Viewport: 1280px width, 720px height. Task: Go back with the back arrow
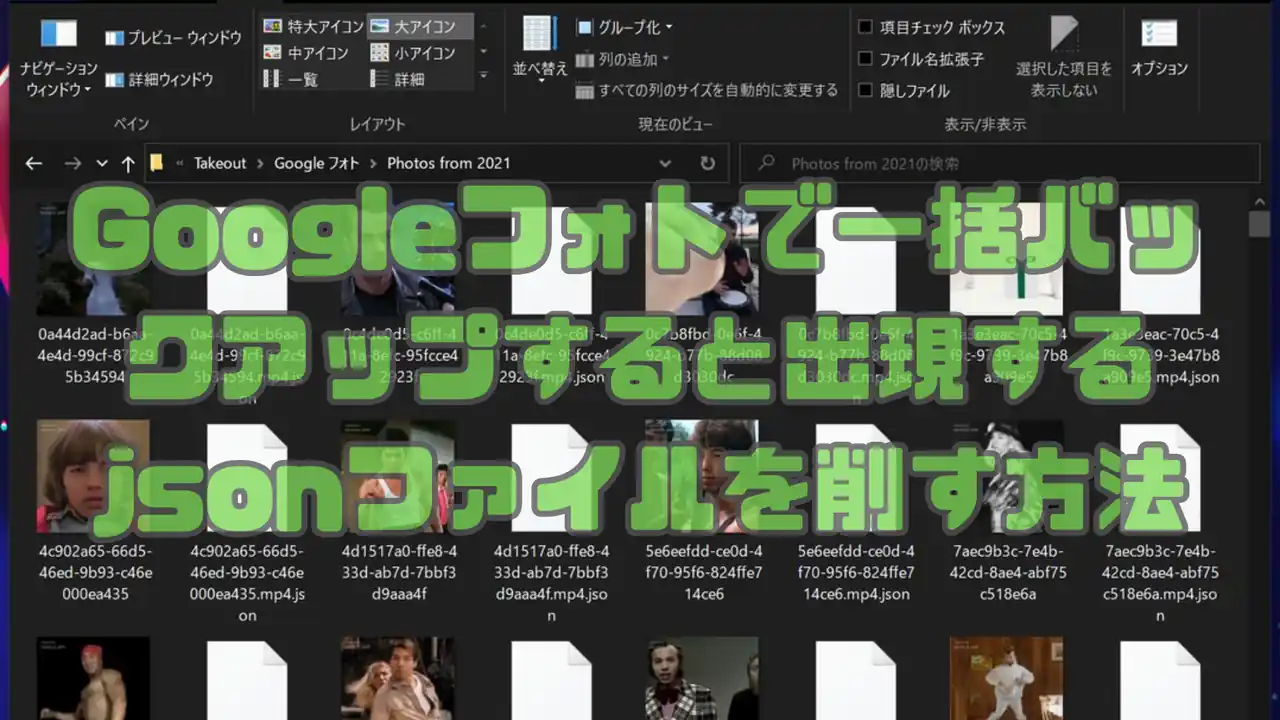pyautogui.click(x=34, y=163)
